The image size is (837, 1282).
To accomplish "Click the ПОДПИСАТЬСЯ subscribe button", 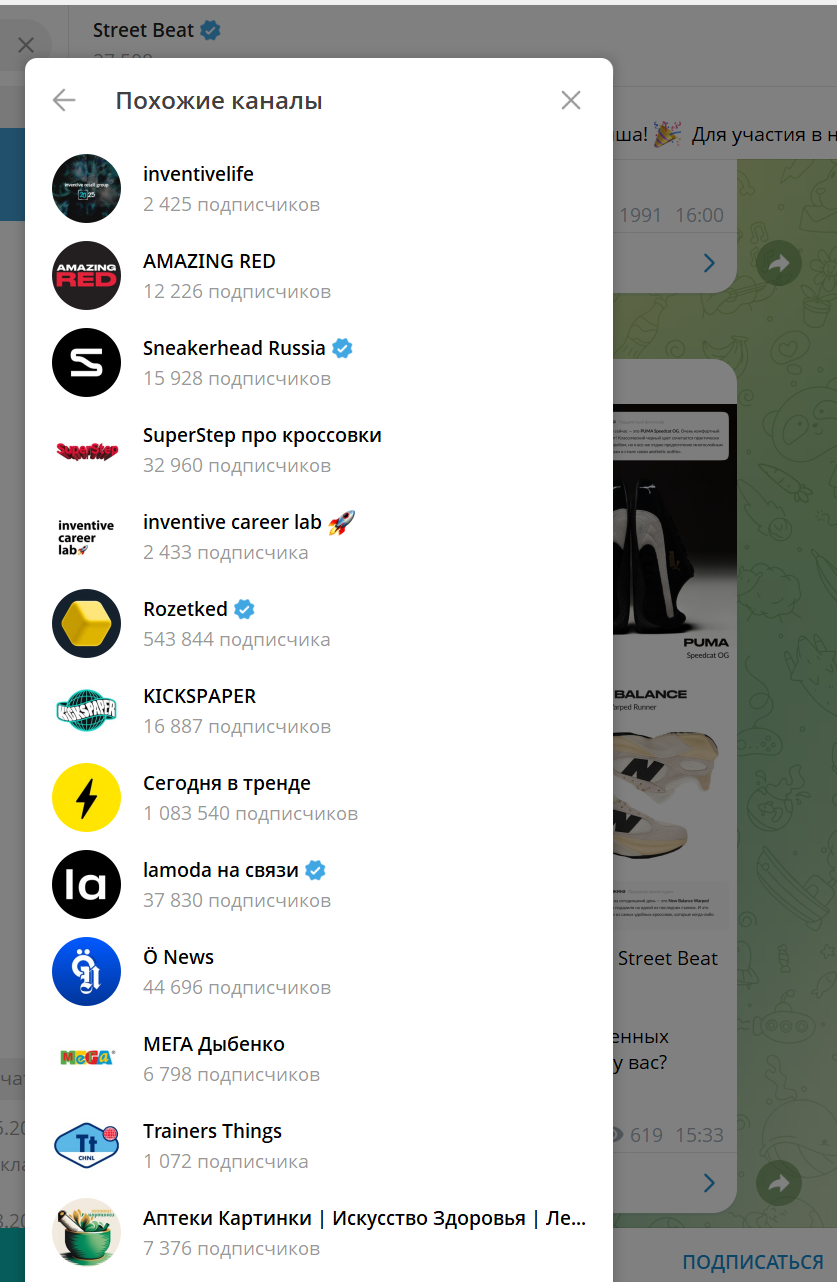I will pos(753,1262).
